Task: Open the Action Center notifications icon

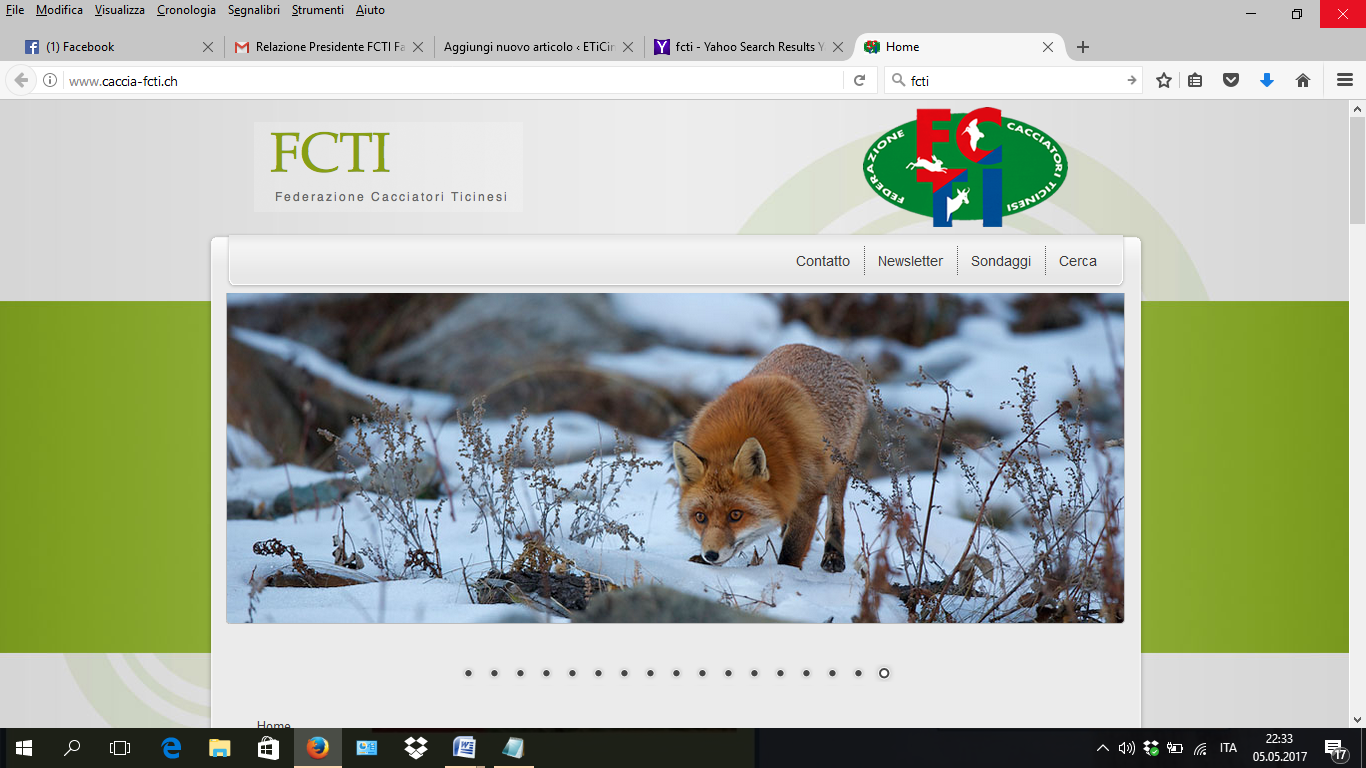Action: 1335,748
